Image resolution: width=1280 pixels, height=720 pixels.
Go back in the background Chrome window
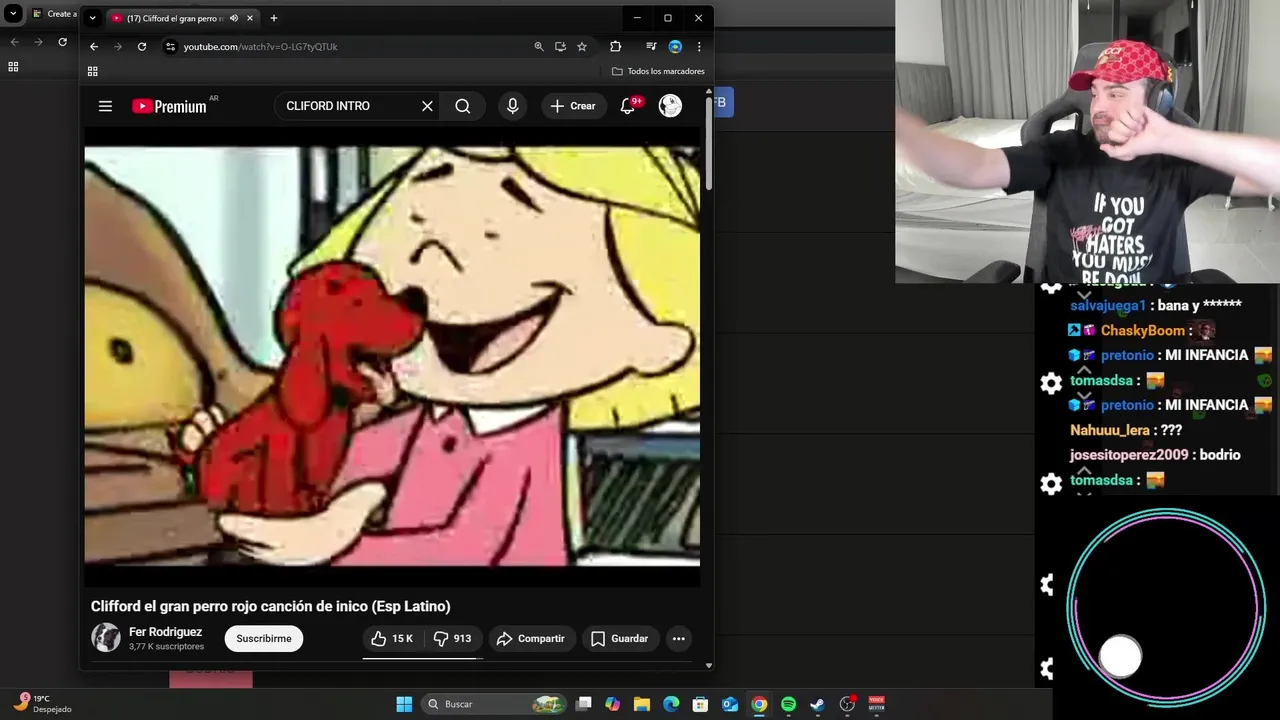pos(14,42)
